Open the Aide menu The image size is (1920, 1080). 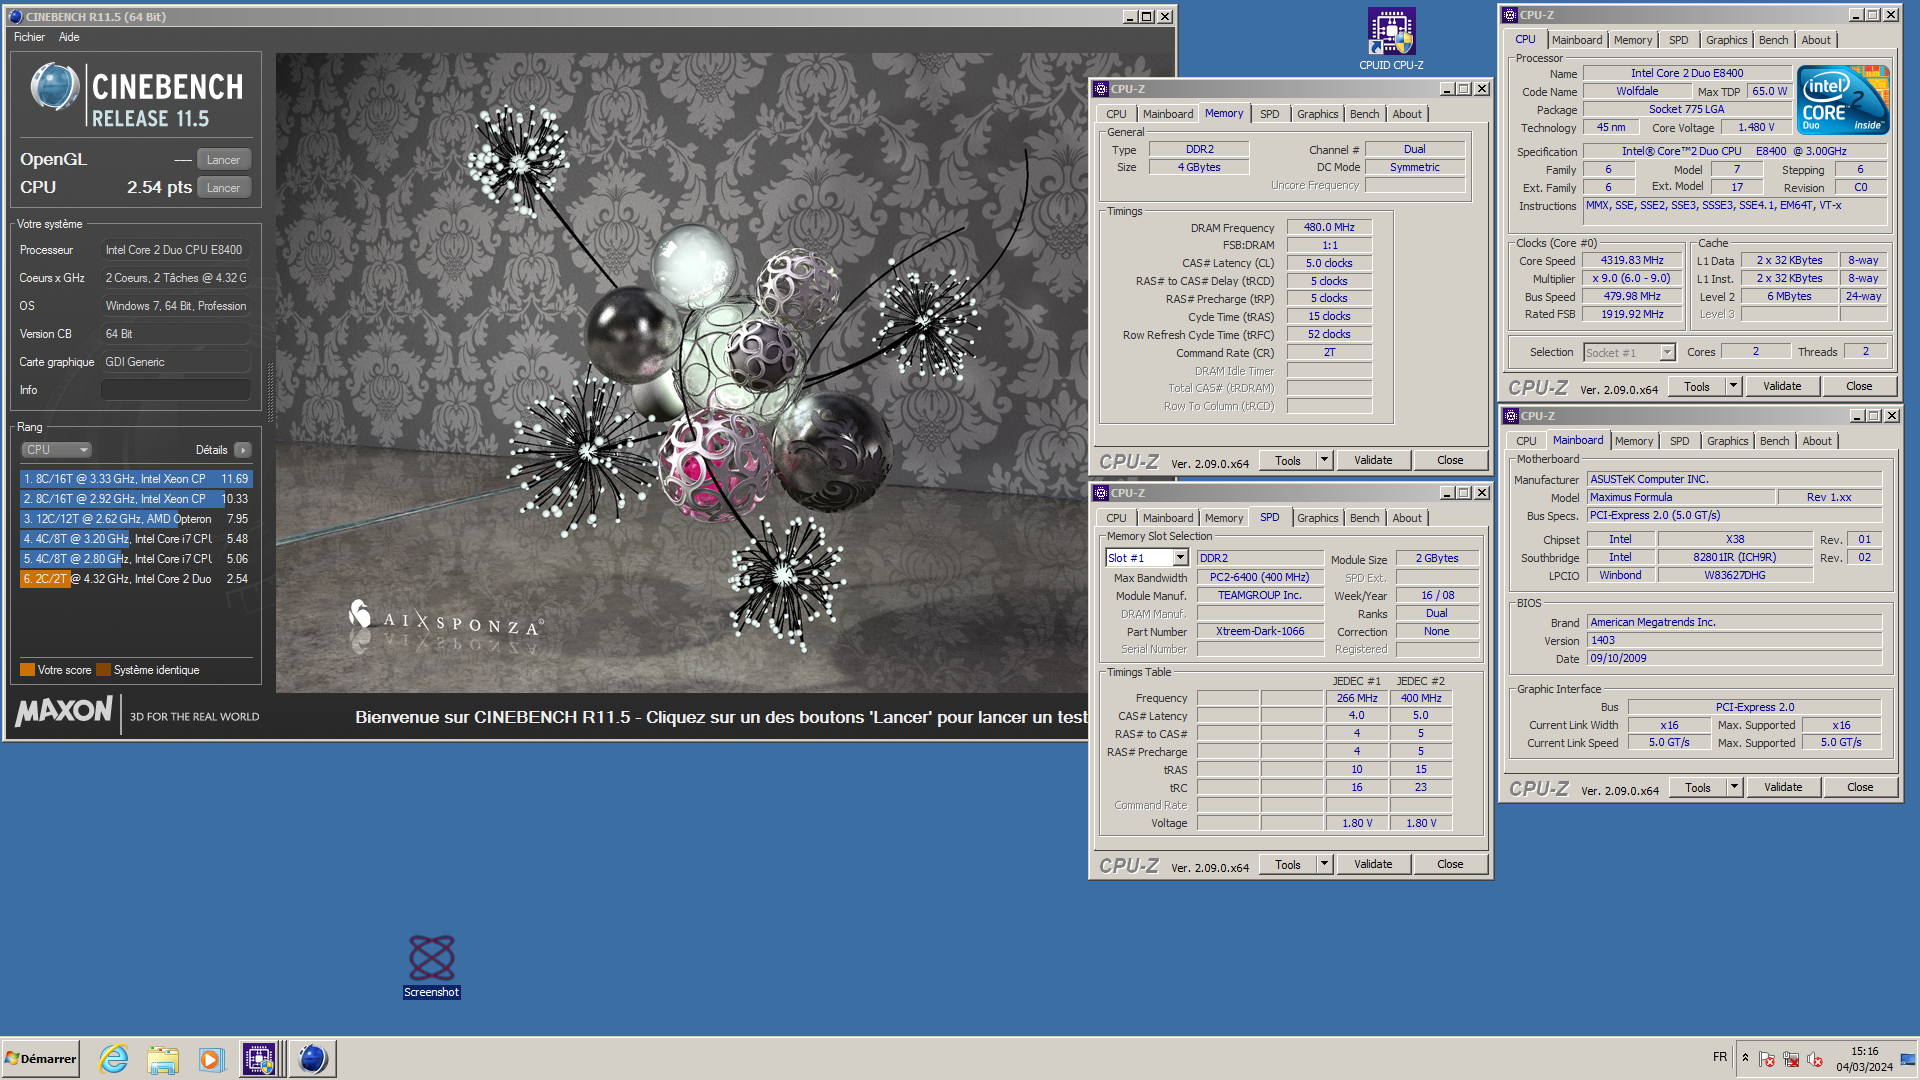tap(69, 37)
